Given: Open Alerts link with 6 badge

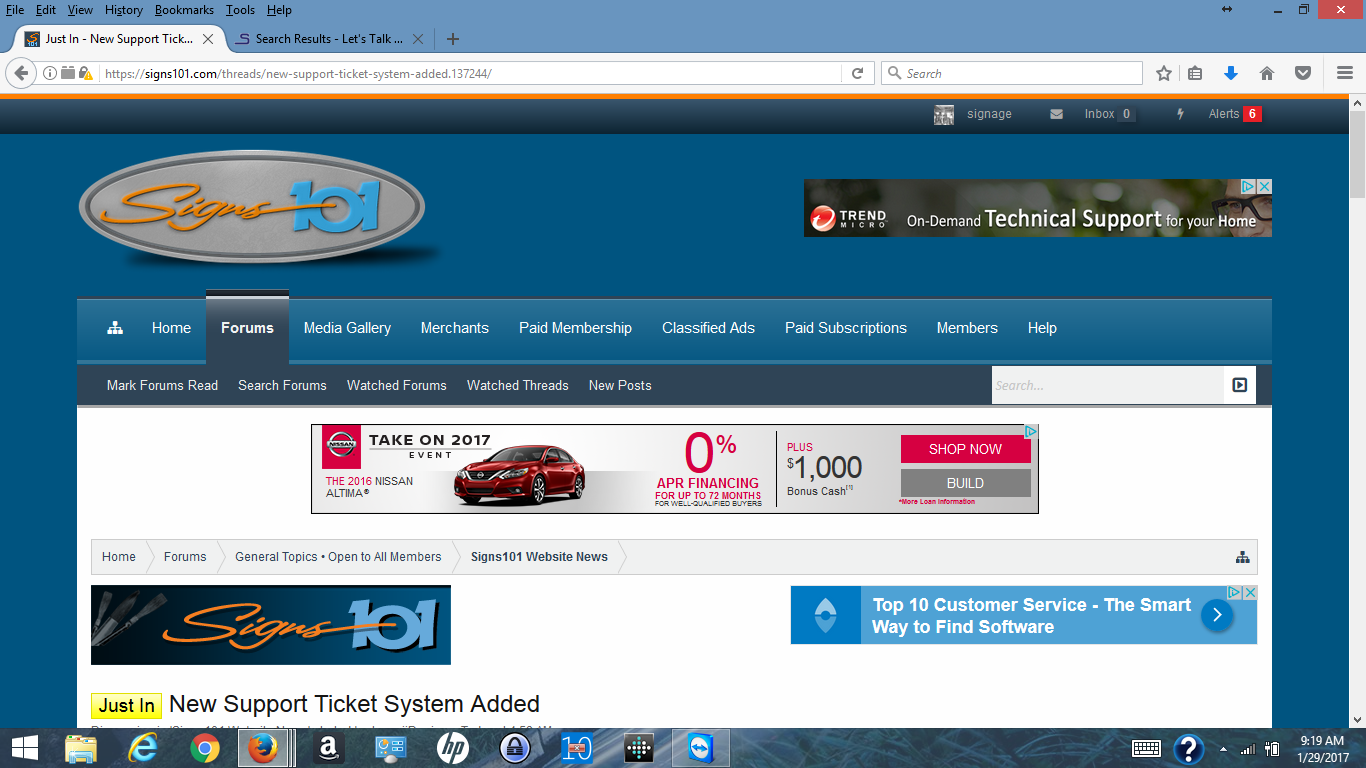Looking at the screenshot, I should click(x=1235, y=114).
